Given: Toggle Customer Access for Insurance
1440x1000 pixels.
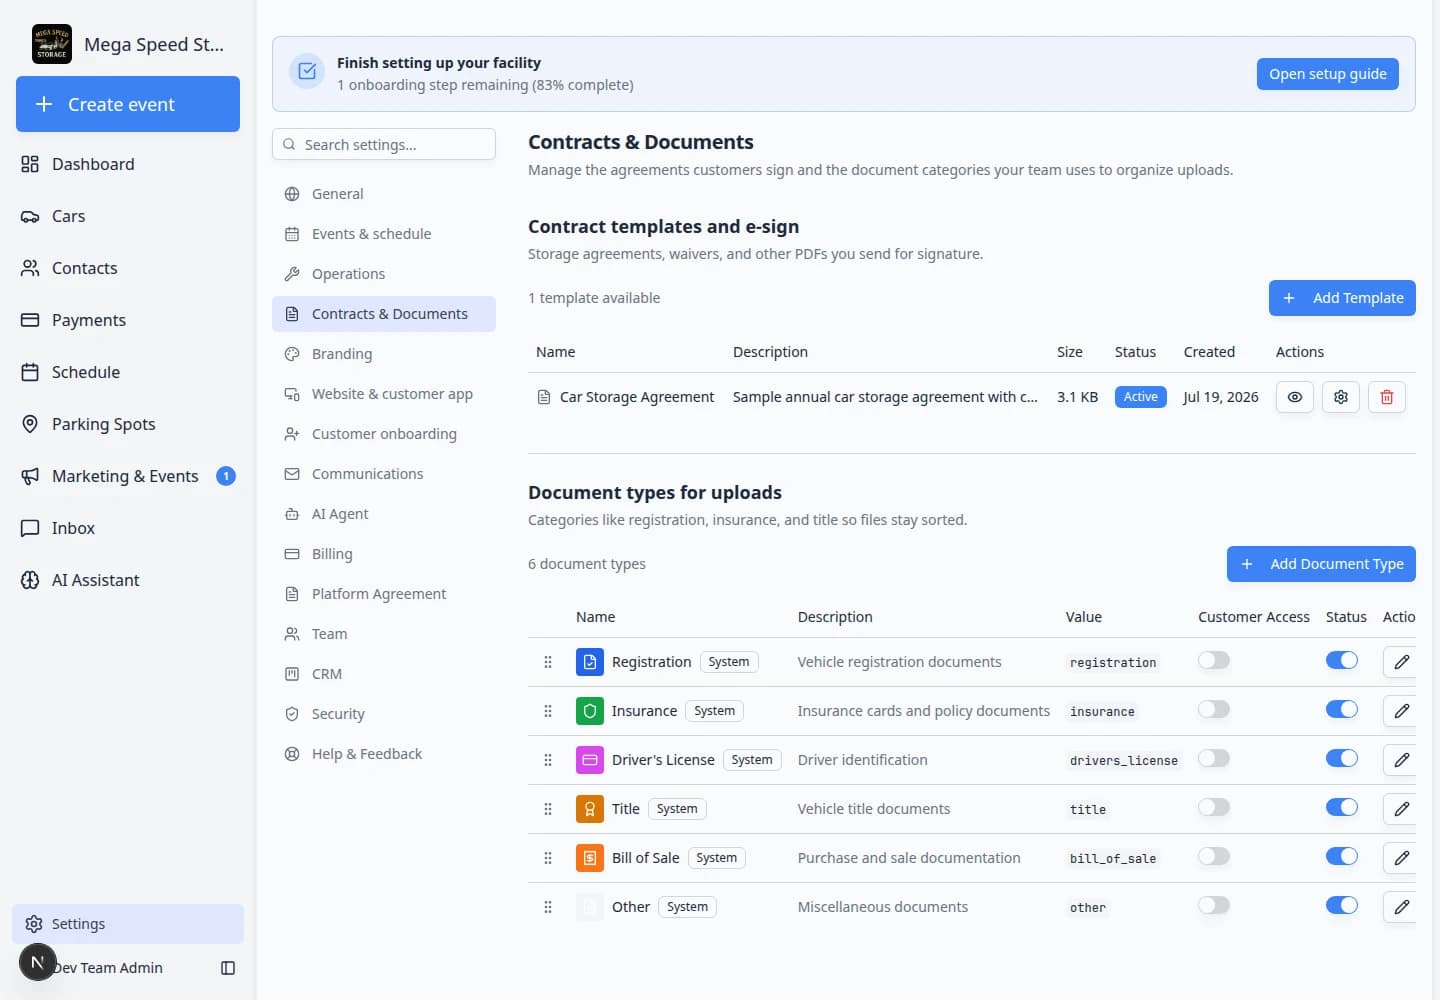Looking at the screenshot, I should click(1214, 709).
